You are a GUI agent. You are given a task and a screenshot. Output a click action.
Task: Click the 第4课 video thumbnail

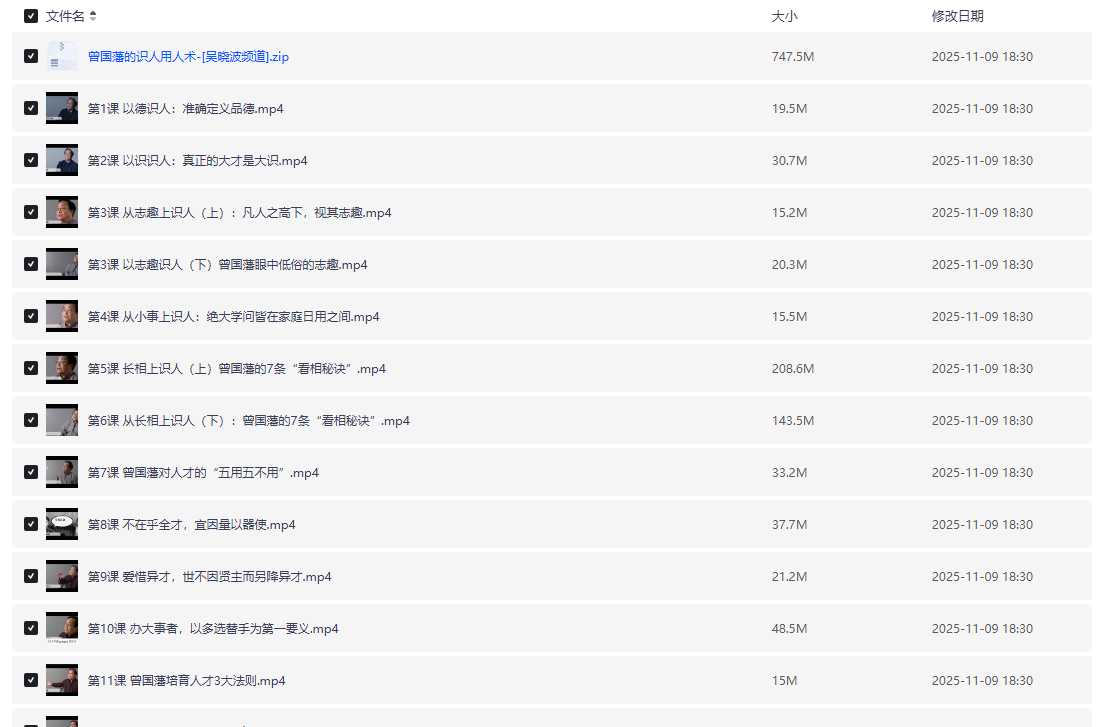pos(62,316)
